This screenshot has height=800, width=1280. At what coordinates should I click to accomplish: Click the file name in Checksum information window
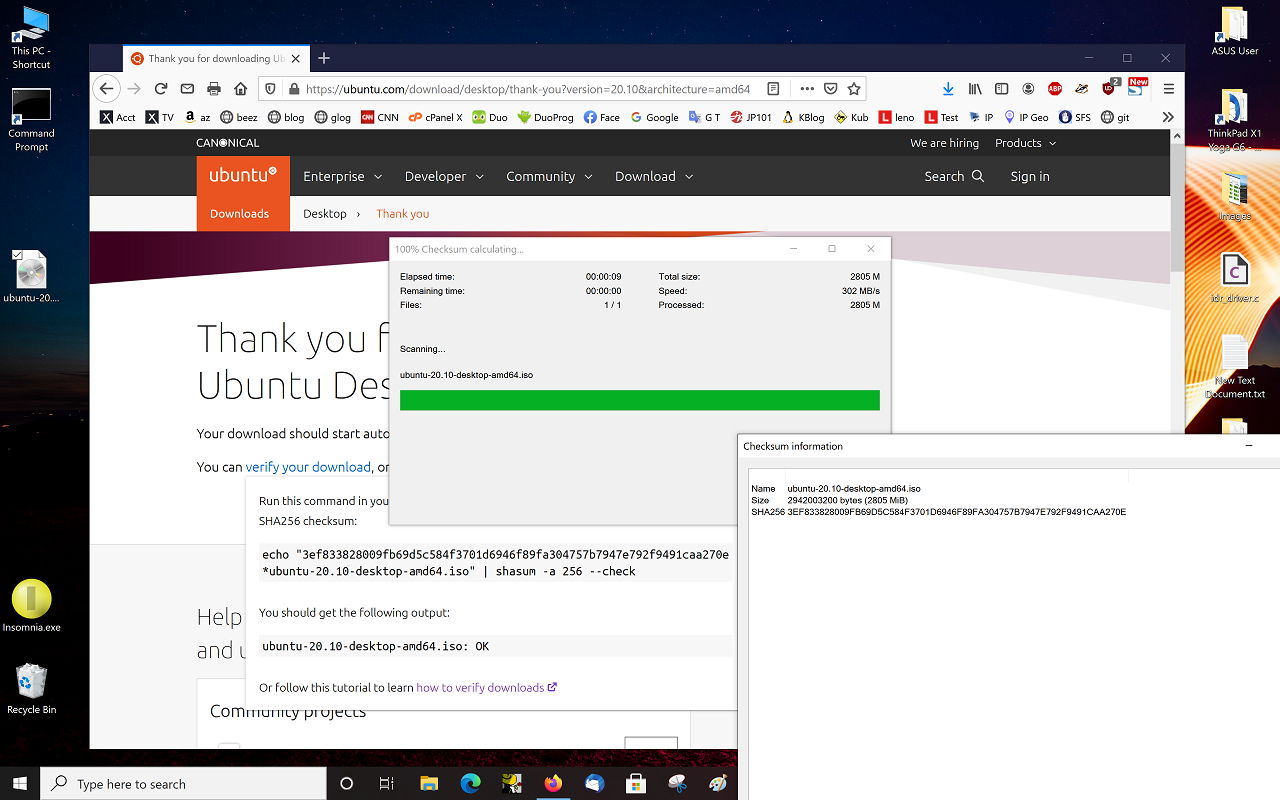(x=854, y=489)
